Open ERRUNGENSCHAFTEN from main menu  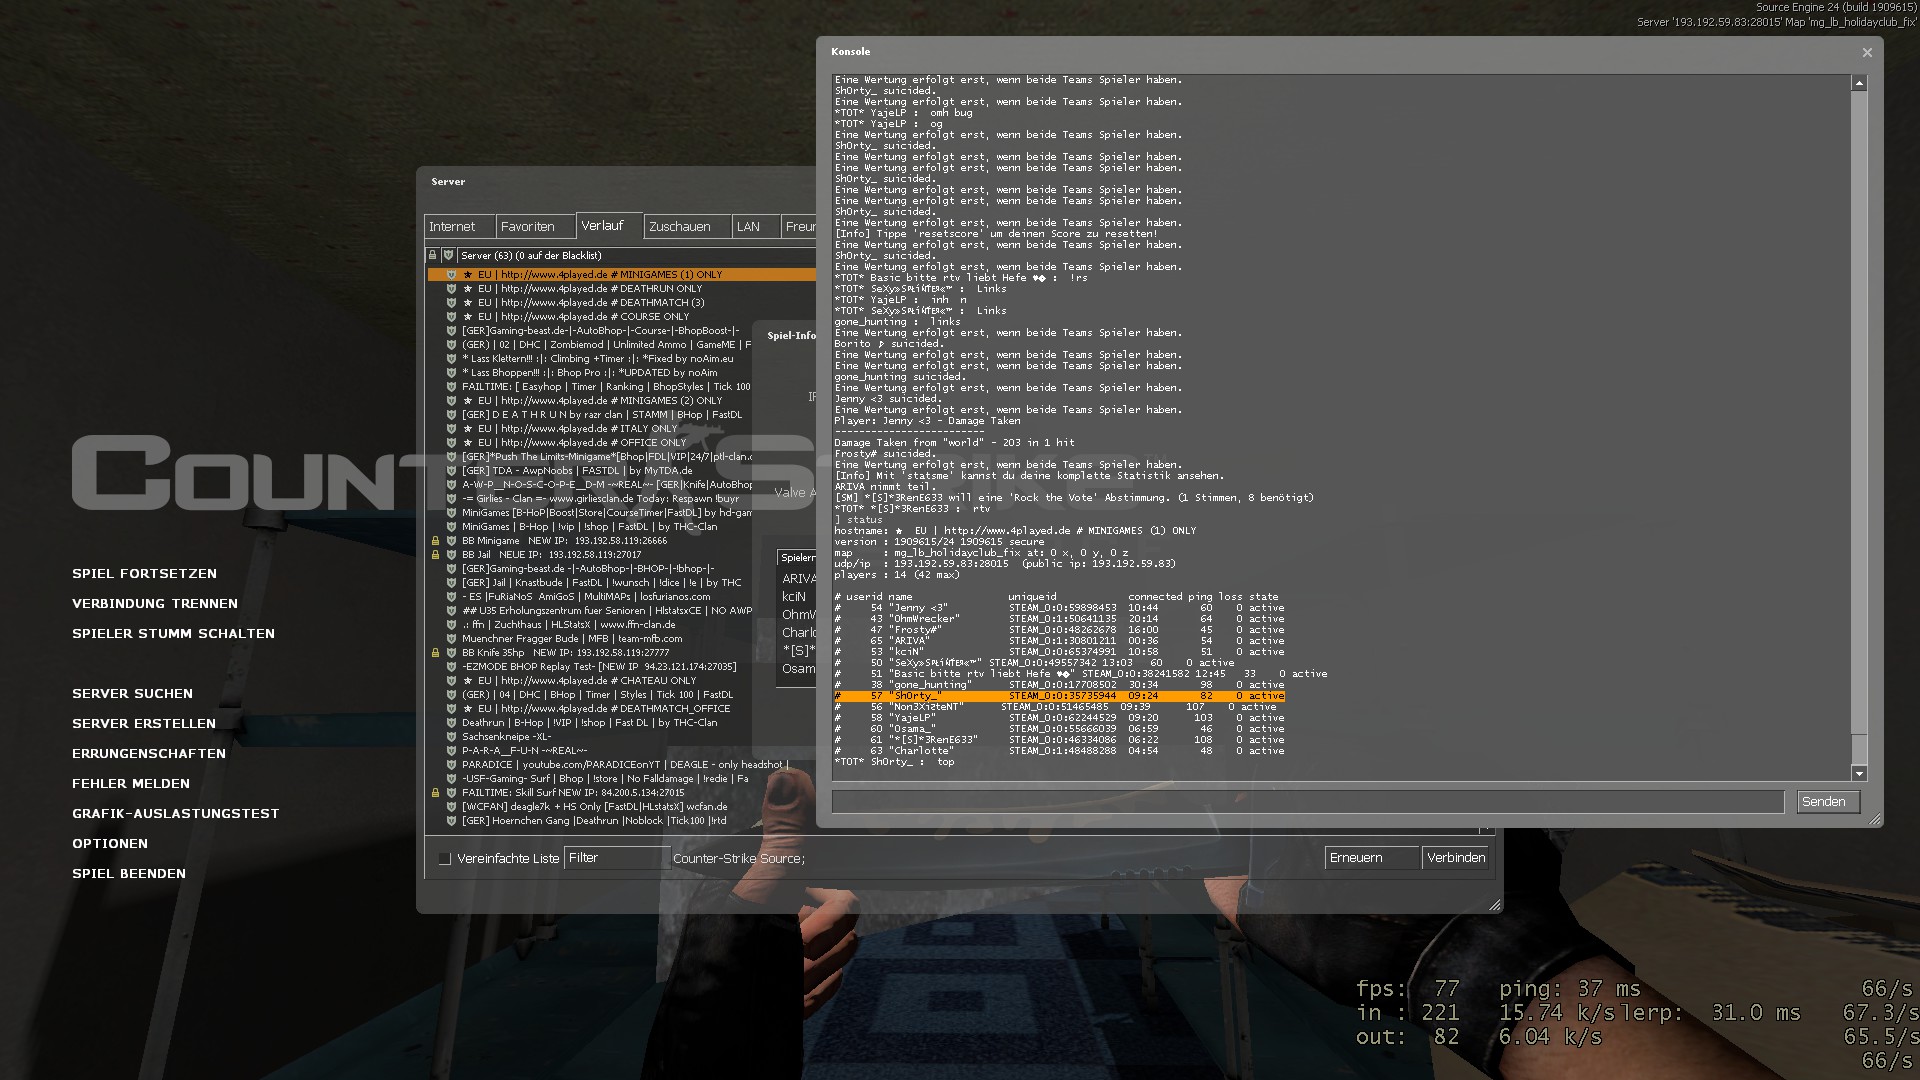click(x=149, y=754)
